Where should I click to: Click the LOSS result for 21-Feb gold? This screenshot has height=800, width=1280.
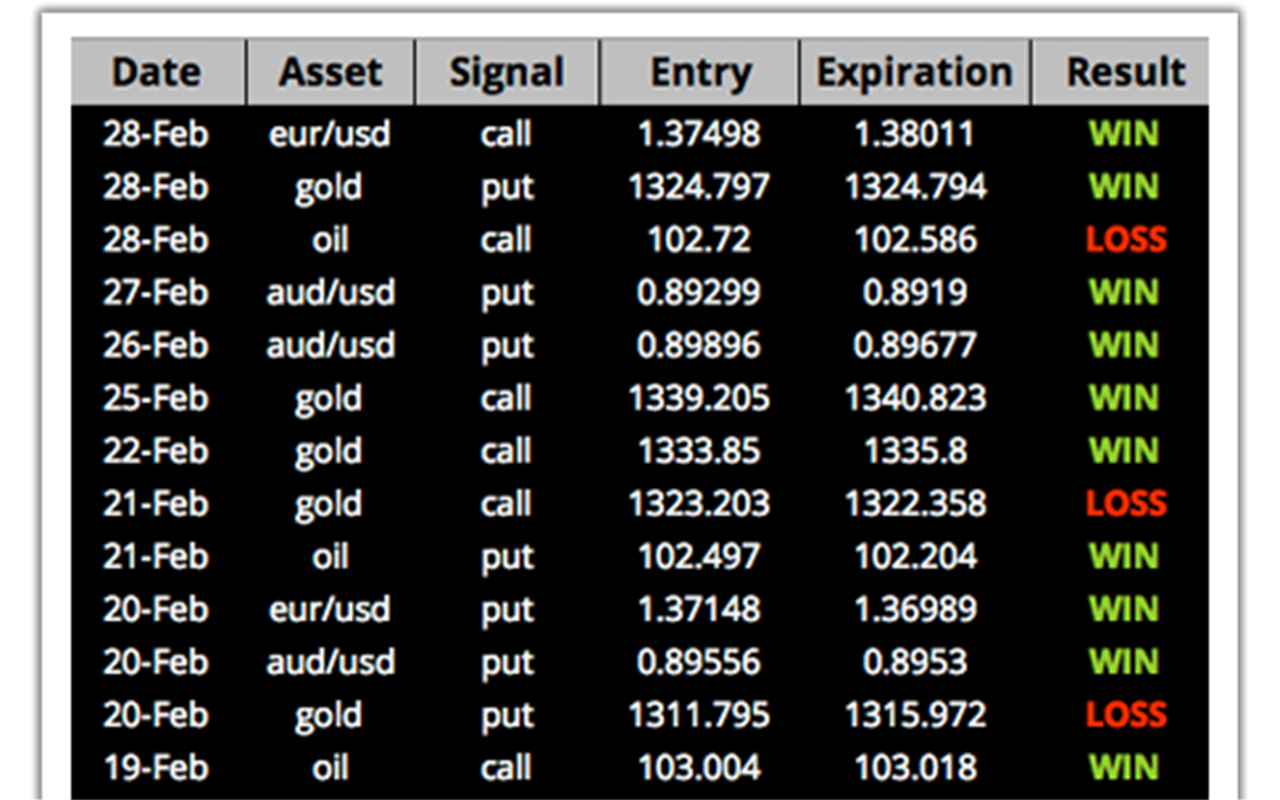click(x=1126, y=504)
